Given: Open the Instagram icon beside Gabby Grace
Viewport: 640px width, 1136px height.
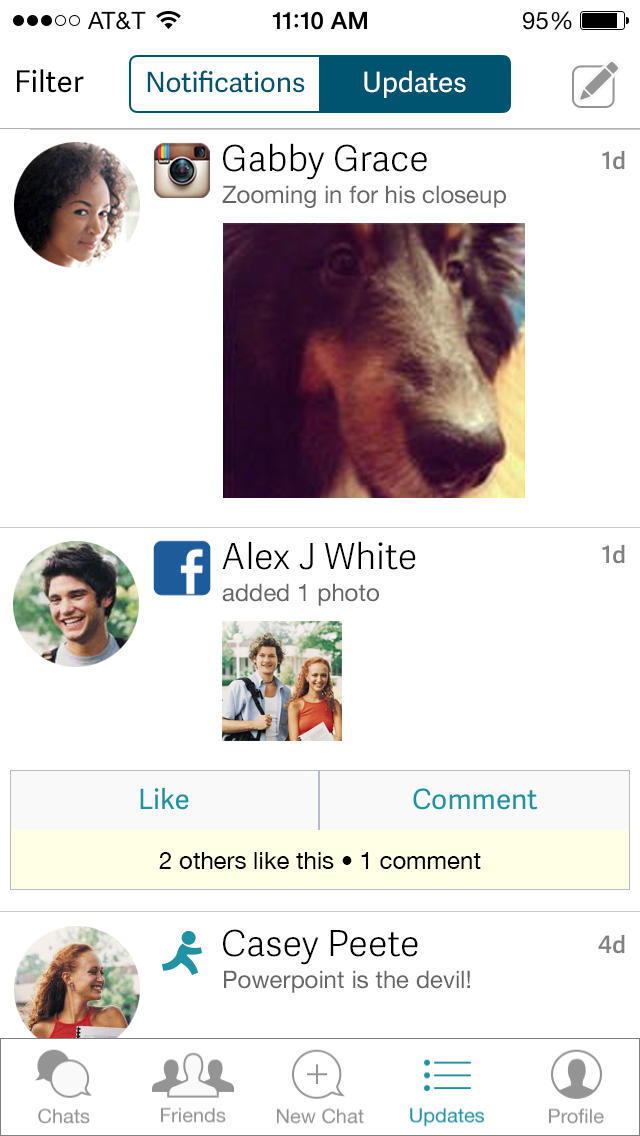Looking at the screenshot, I should tap(182, 170).
